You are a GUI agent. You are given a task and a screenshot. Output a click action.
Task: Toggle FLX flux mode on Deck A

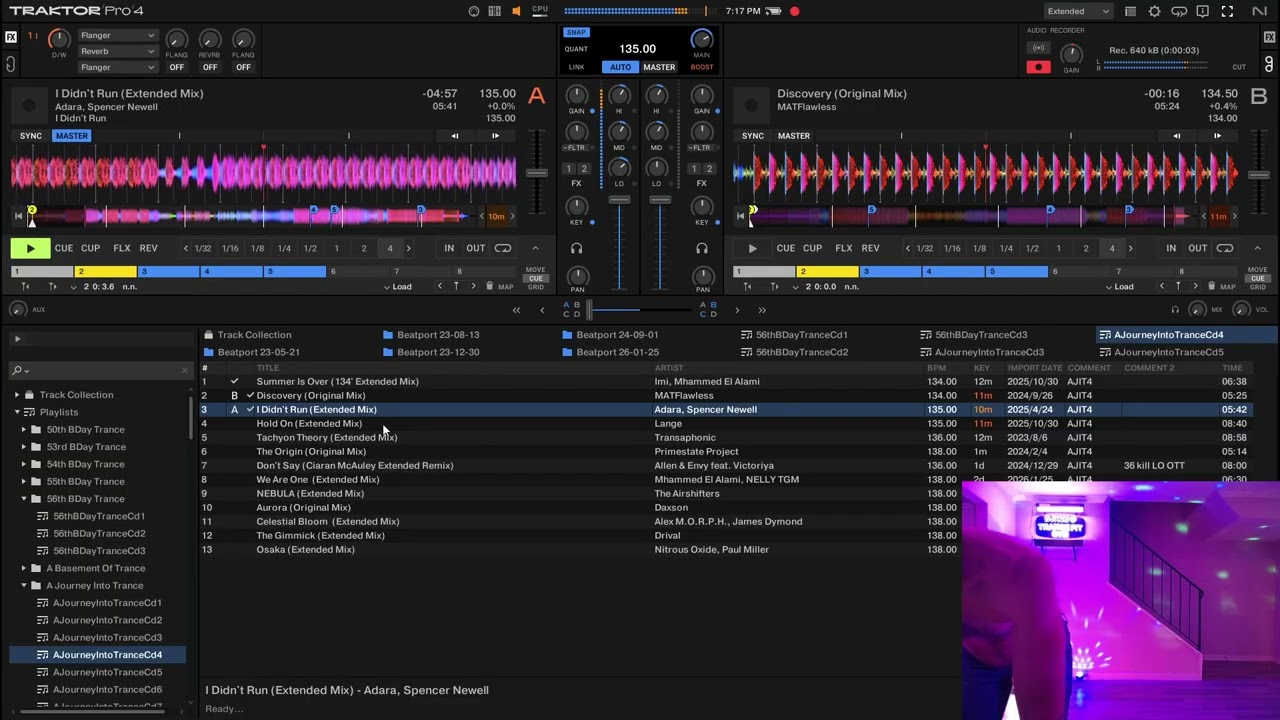pos(121,248)
